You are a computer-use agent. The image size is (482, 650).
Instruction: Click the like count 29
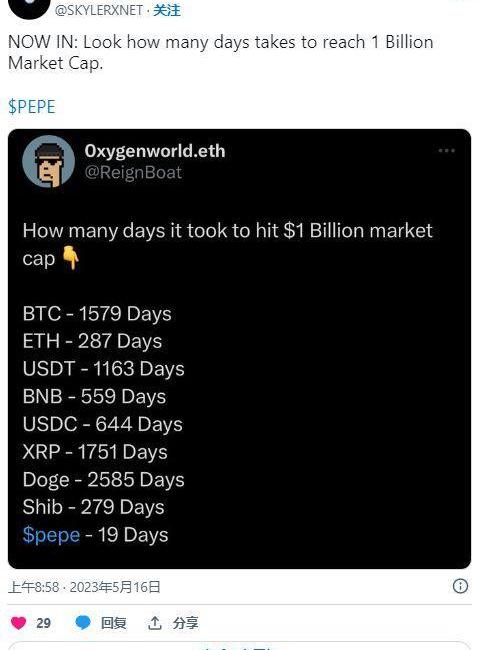point(44,623)
